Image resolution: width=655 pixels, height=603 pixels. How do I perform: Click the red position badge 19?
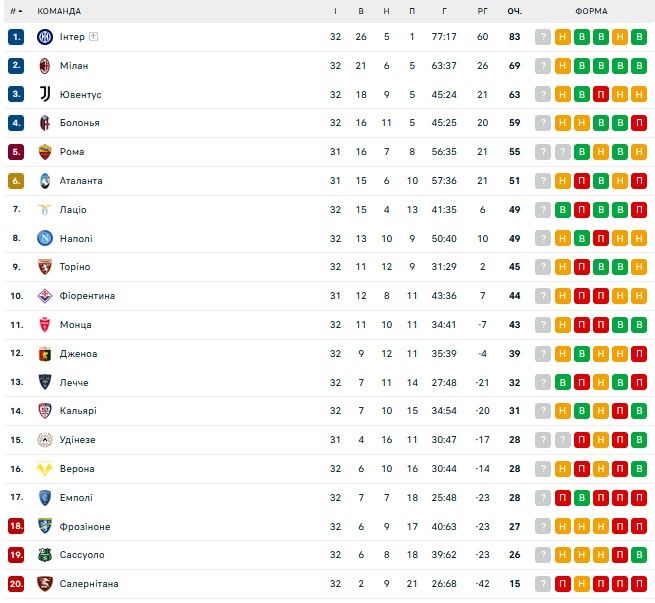tap(16, 555)
